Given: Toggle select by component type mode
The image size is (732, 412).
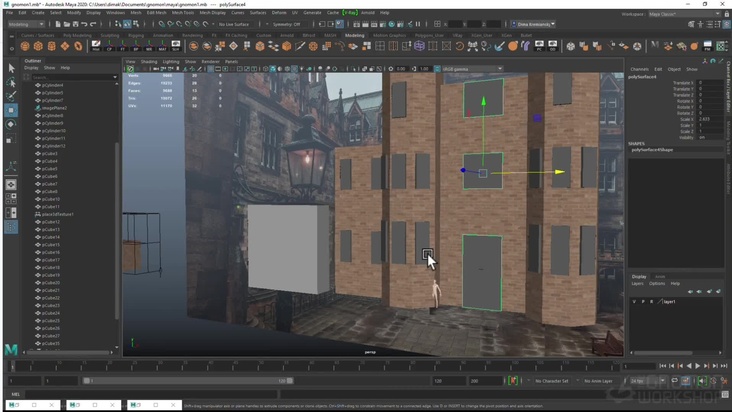Looking at the screenshot, I should click(136, 24).
